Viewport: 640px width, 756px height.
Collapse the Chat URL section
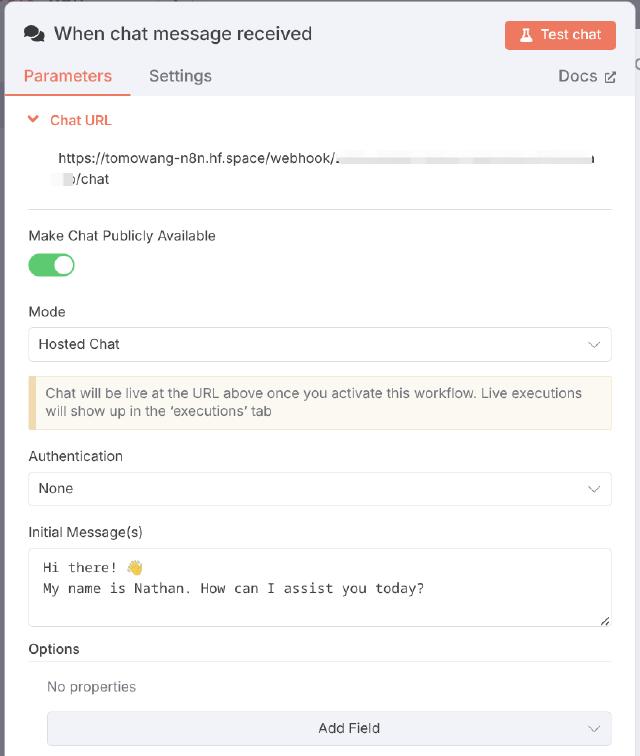(x=34, y=120)
